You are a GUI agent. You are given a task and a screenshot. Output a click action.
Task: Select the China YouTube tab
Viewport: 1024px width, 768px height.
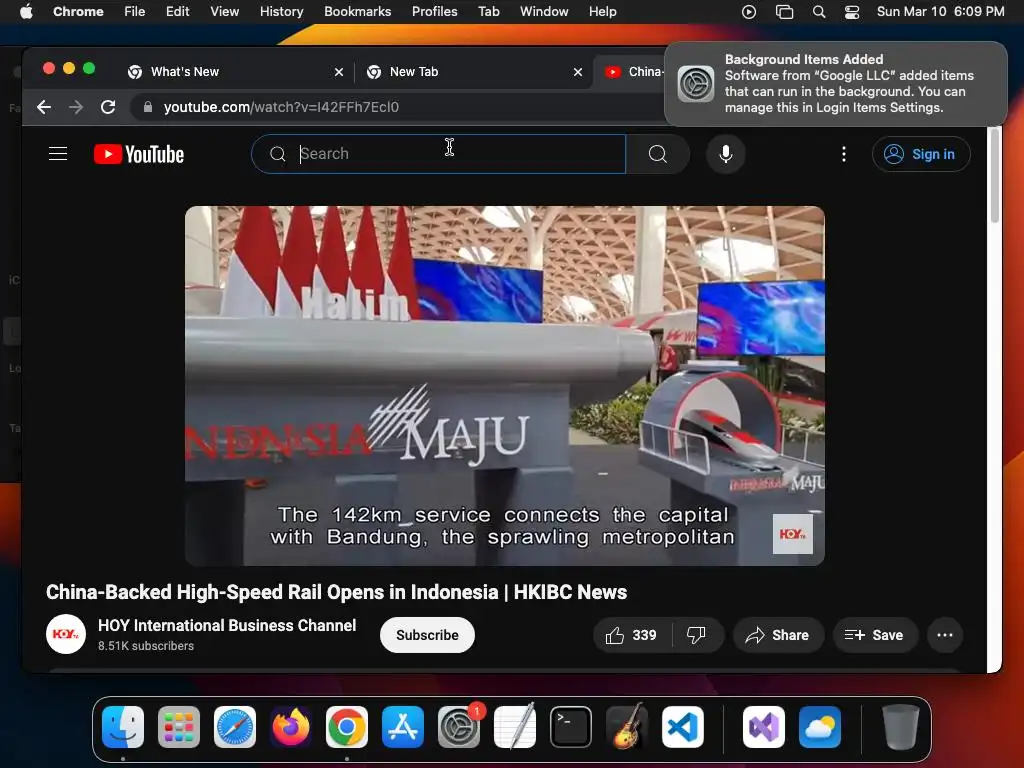632,72
